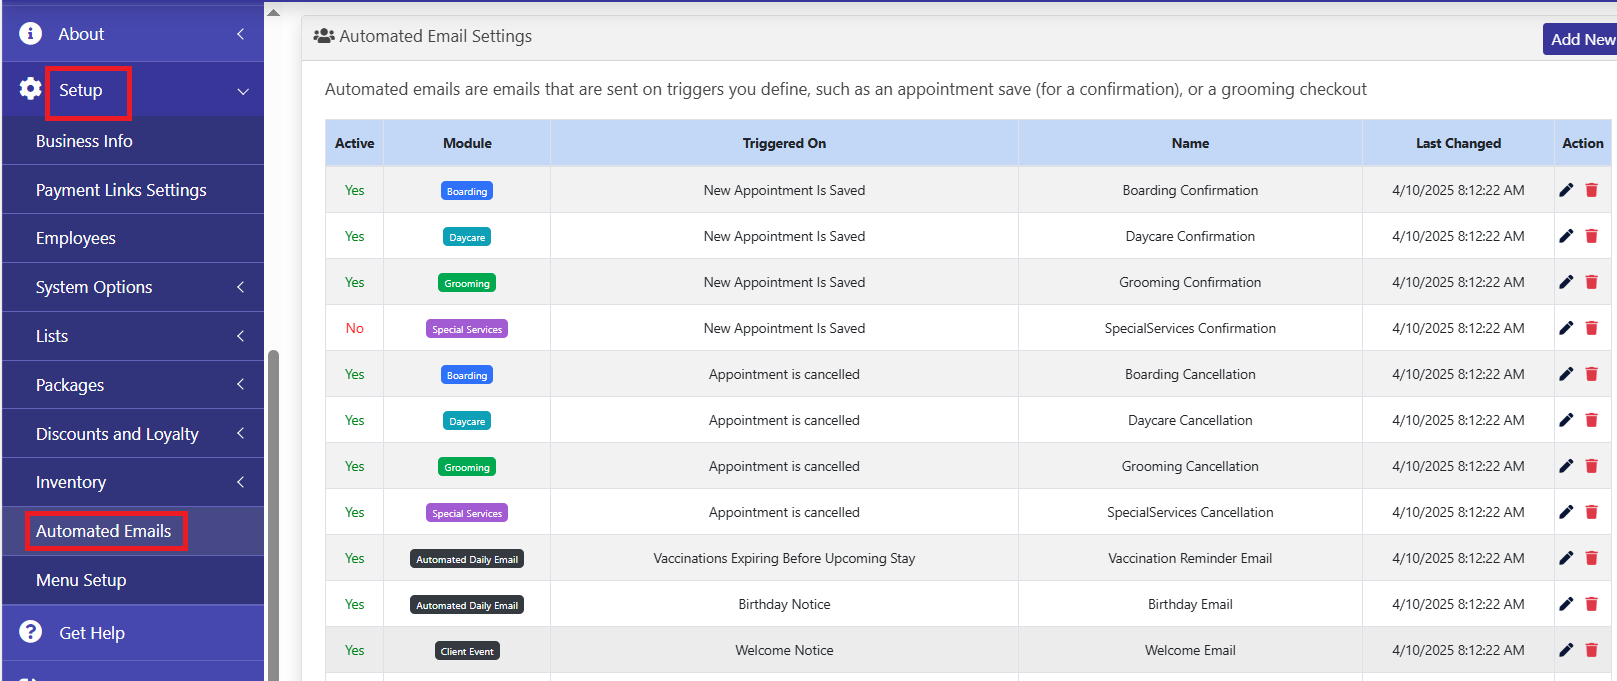Edit the SpecialServices Cancellation email
The height and width of the screenshot is (681, 1617).
click(x=1566, y=512)
